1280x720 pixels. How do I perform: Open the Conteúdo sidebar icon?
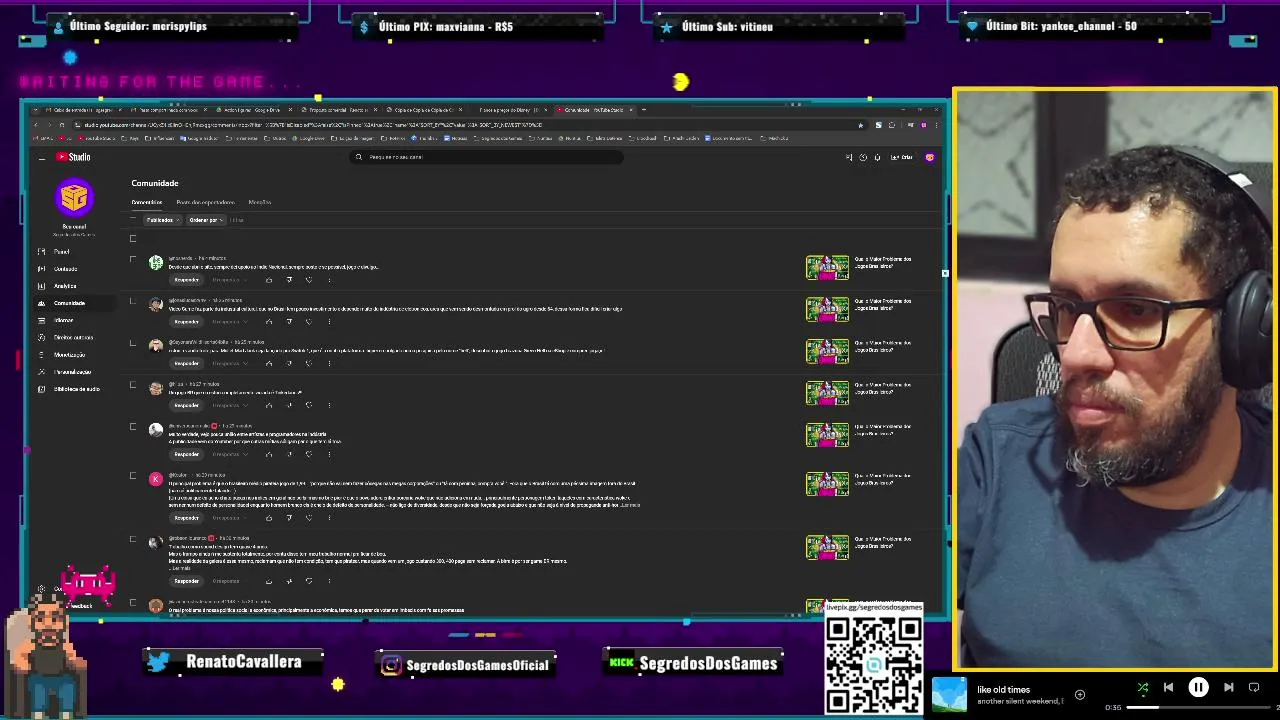pyautogui.click(x=41, y=269)
